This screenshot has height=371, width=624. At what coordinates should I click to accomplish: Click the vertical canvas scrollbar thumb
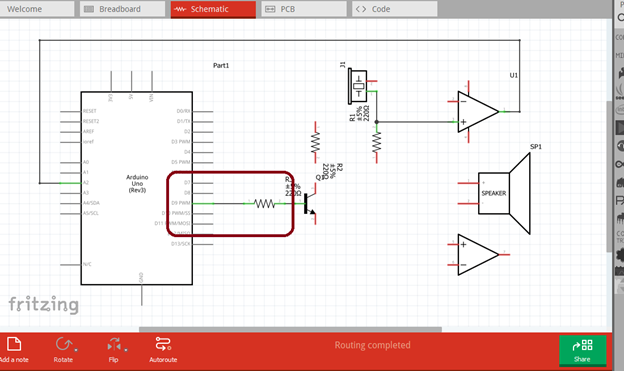click(x=609, y=176)
